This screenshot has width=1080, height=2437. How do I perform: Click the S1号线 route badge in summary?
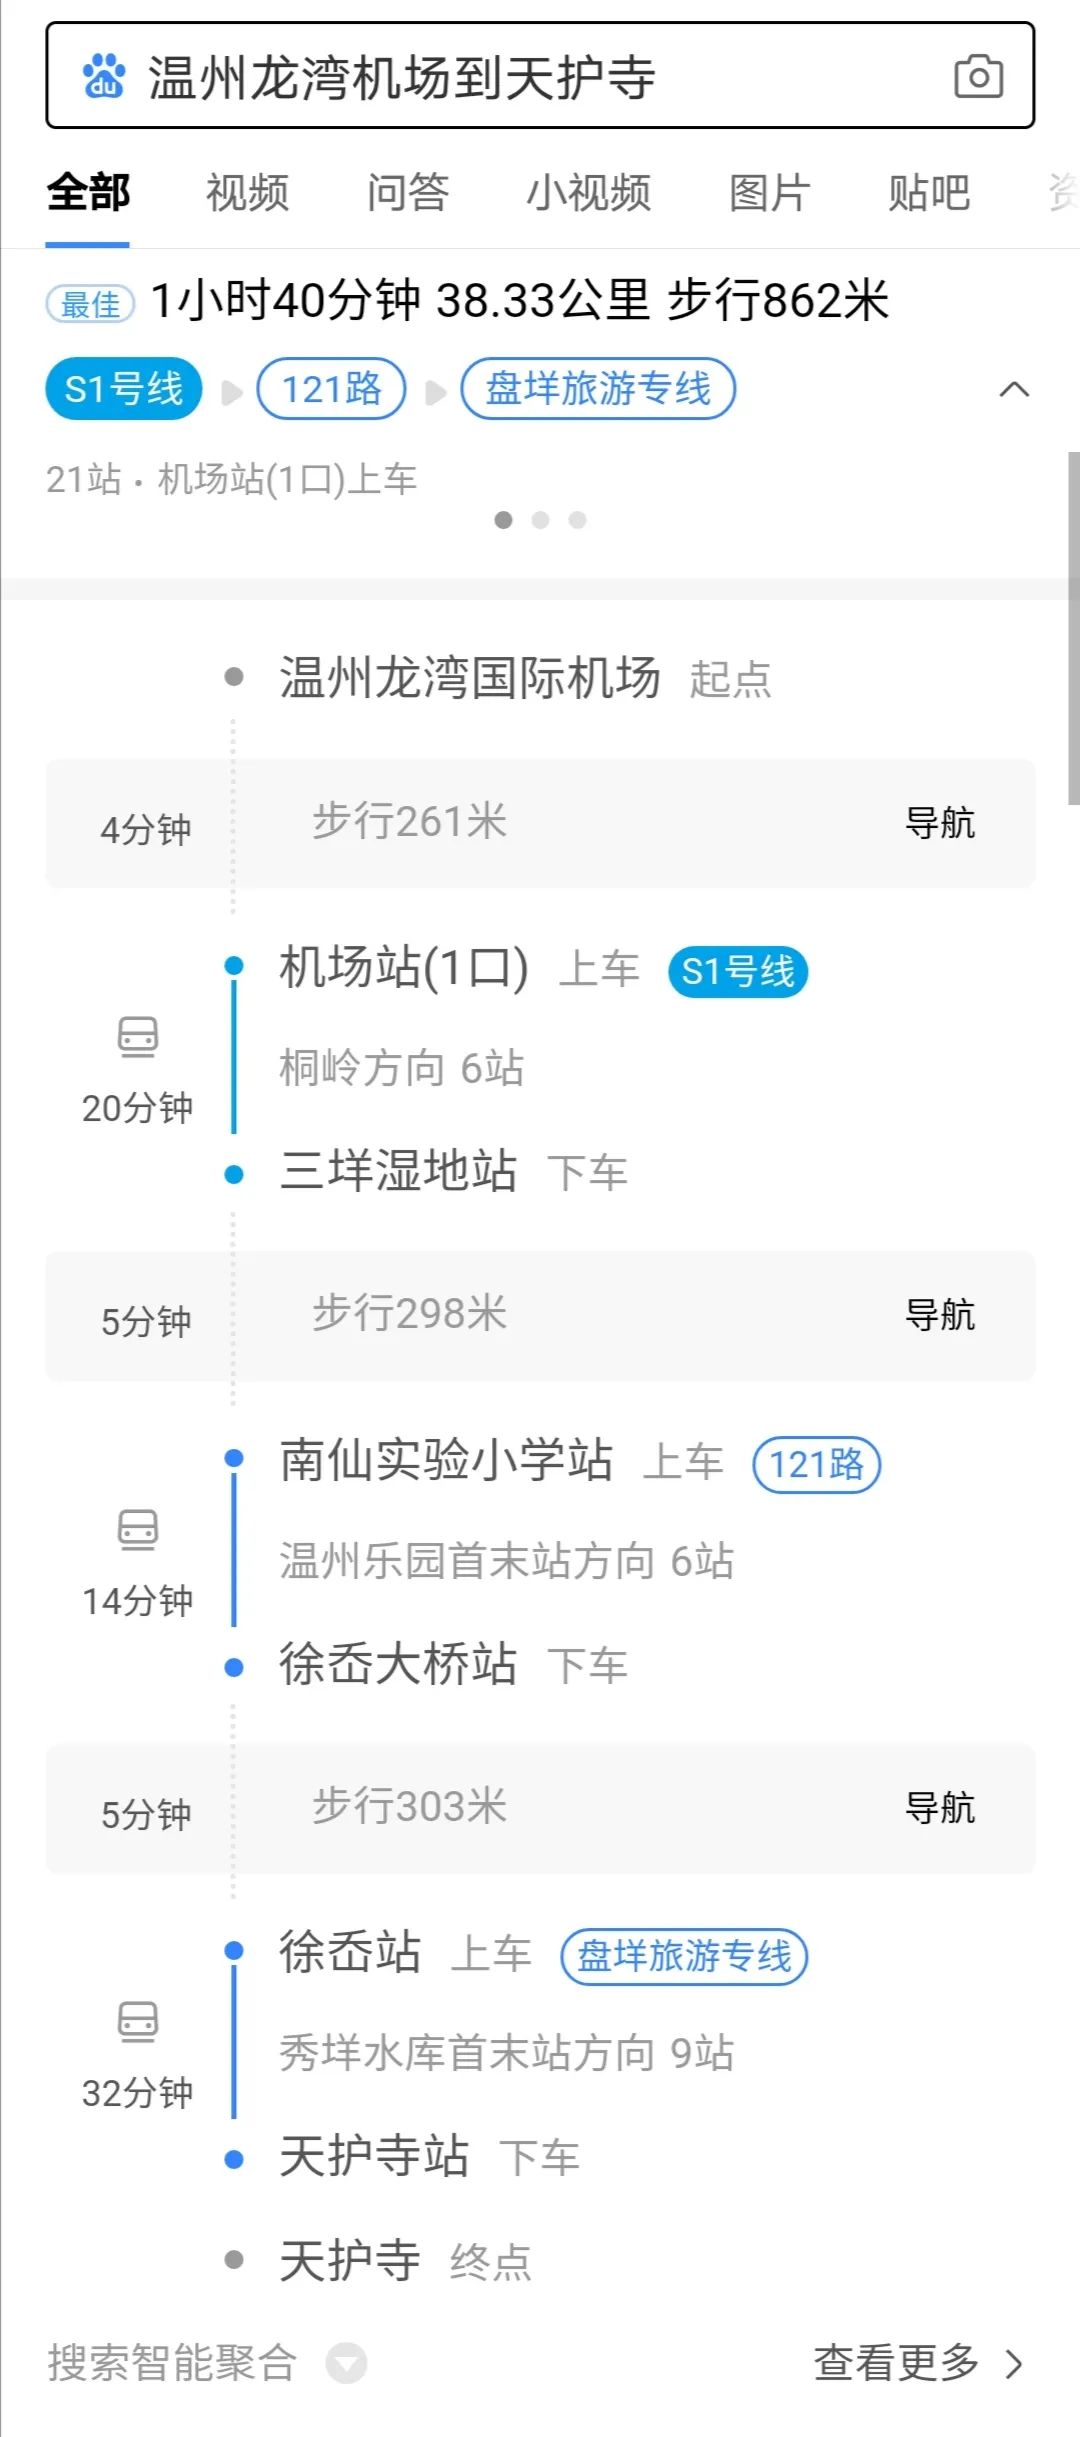pyautogui.click(x=123, y=389)
